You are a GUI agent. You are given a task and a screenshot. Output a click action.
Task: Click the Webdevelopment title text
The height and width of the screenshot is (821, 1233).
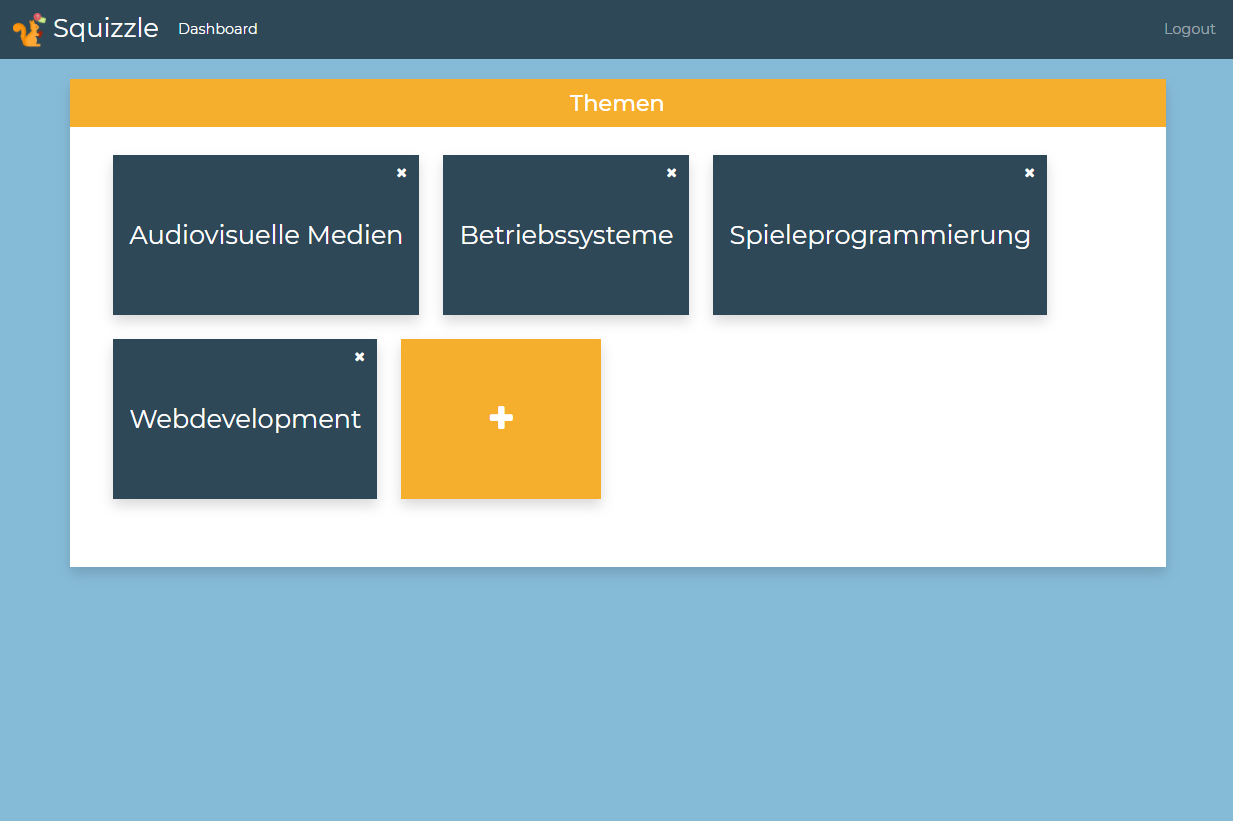click(x=245, y=419)
